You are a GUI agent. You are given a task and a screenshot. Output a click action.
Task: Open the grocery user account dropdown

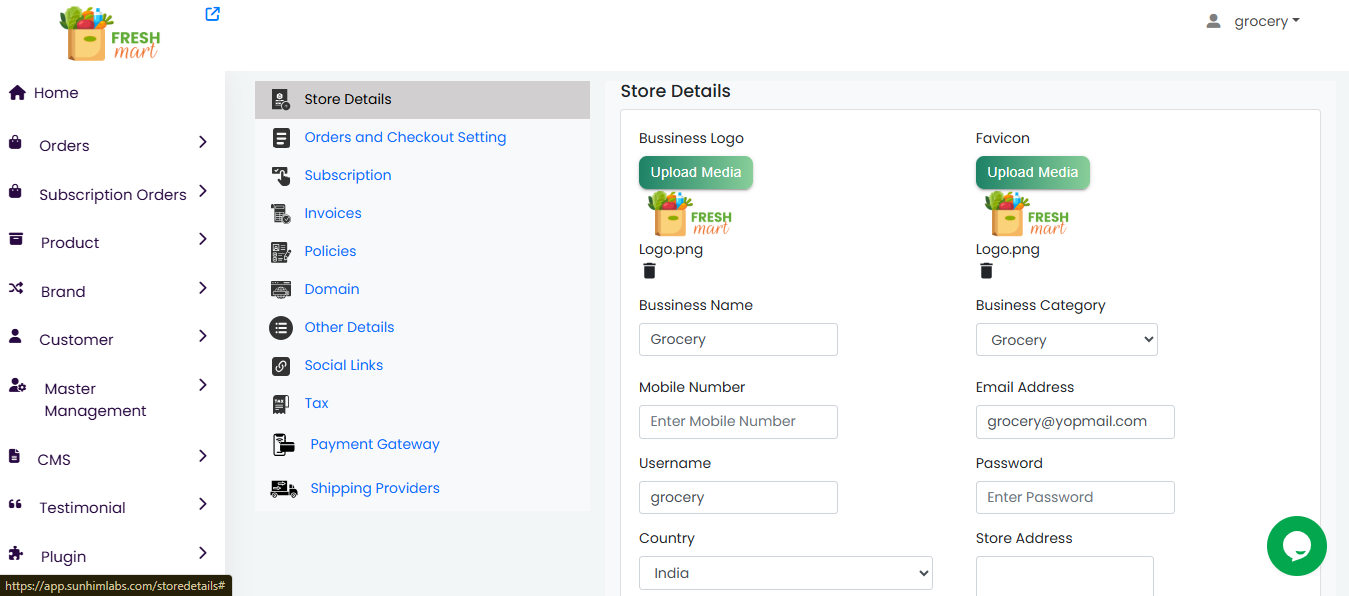click(x=1253, y=21)
